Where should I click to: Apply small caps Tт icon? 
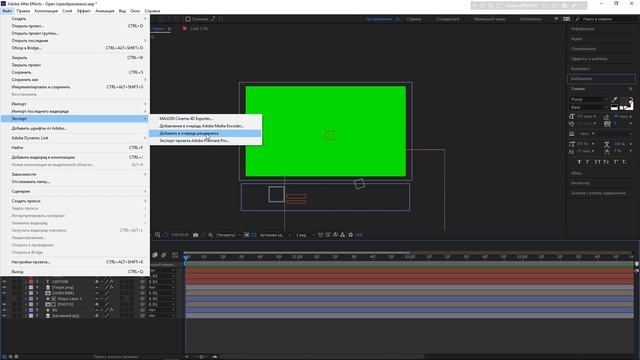(606, 162)
